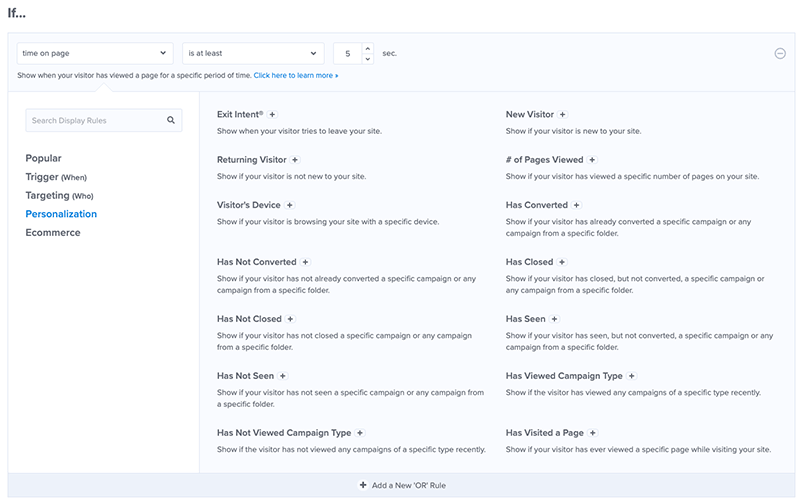This screenshot has height=502, width=800.
Task: Click Add a New 'OR' Rule
Action: pyautogui.click(x=403, y=485)
